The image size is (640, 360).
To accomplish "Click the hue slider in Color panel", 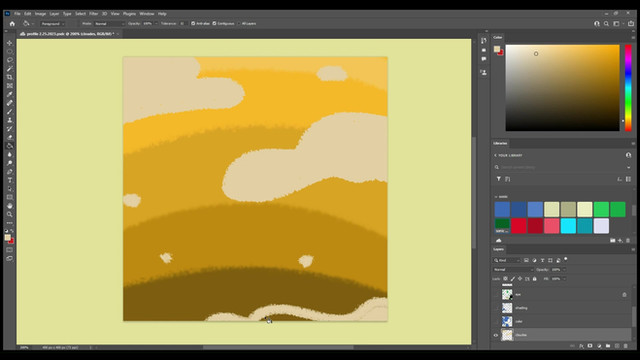I will 628,88.
